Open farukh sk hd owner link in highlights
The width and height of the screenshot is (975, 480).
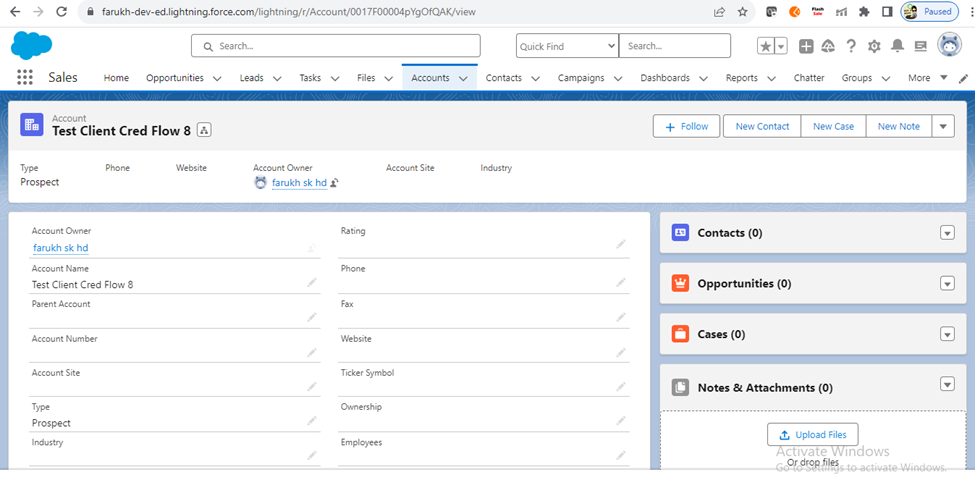click(299, 183)
